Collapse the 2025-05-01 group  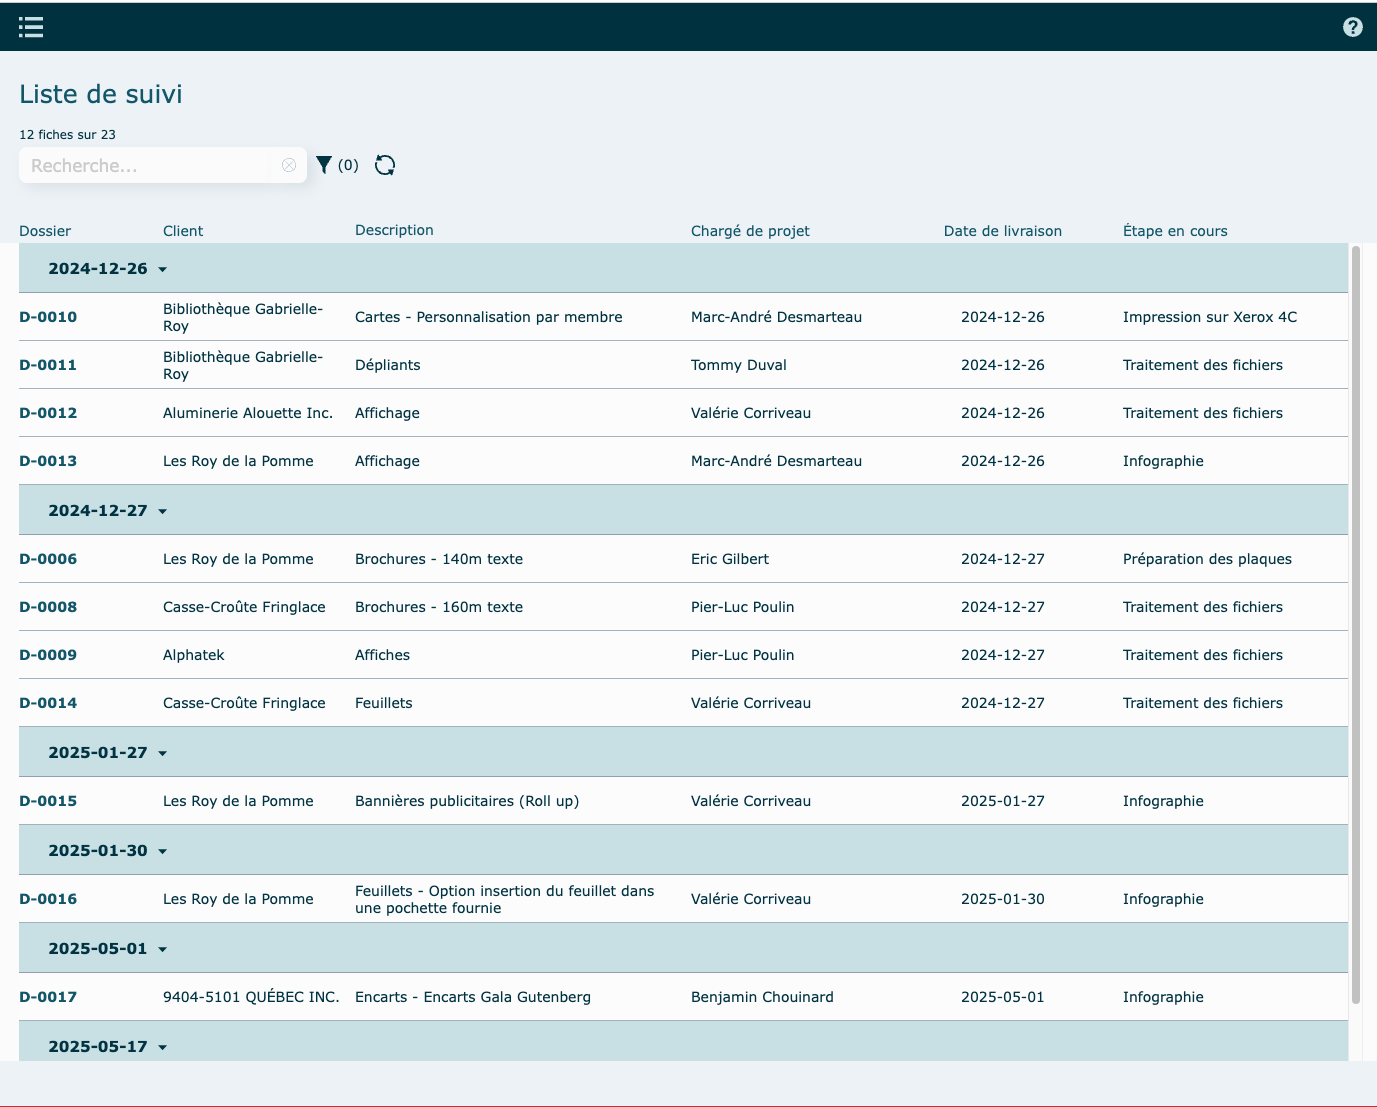click(162, 949)
